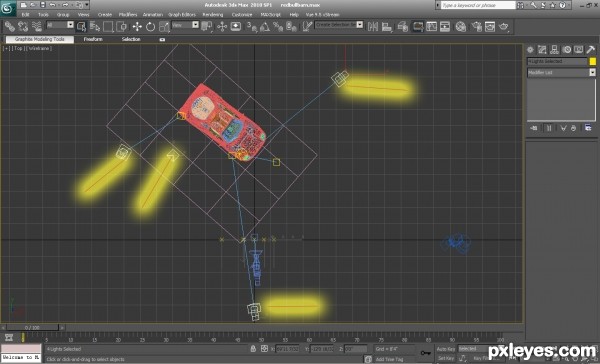Pick the Rectangular Selection Region tool
Viewport: 600px width, 364px height.
pyautogui.click(x=108, y=26)
